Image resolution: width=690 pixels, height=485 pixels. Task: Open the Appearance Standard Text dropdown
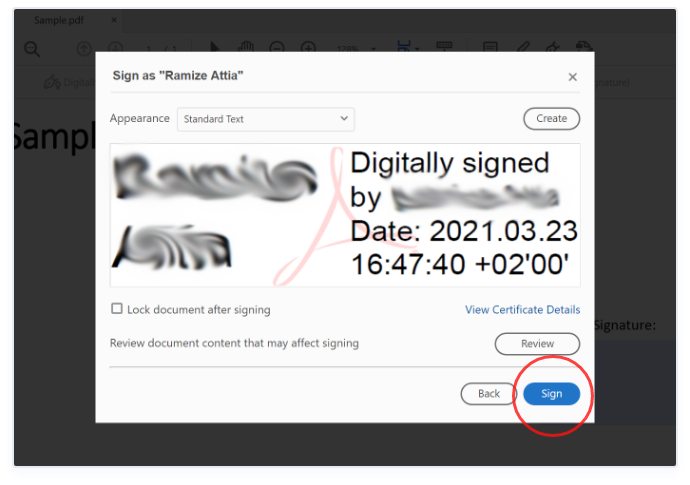(x=266, y=119)
